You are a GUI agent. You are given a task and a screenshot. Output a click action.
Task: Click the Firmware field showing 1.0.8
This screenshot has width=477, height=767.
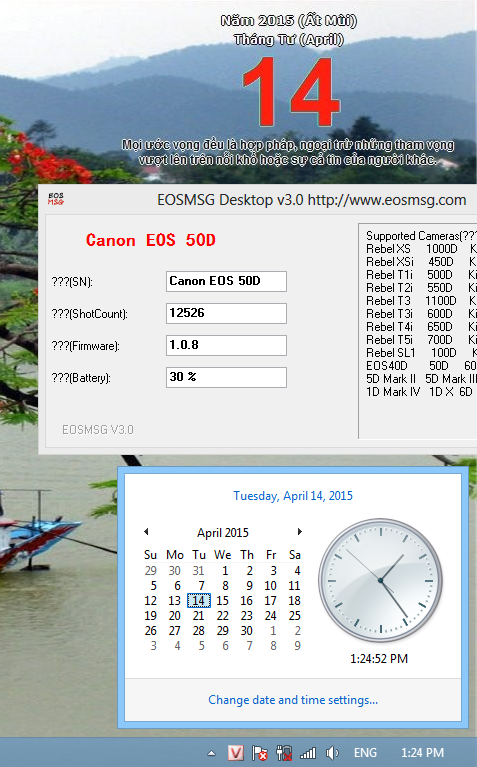tap(226, 345)
